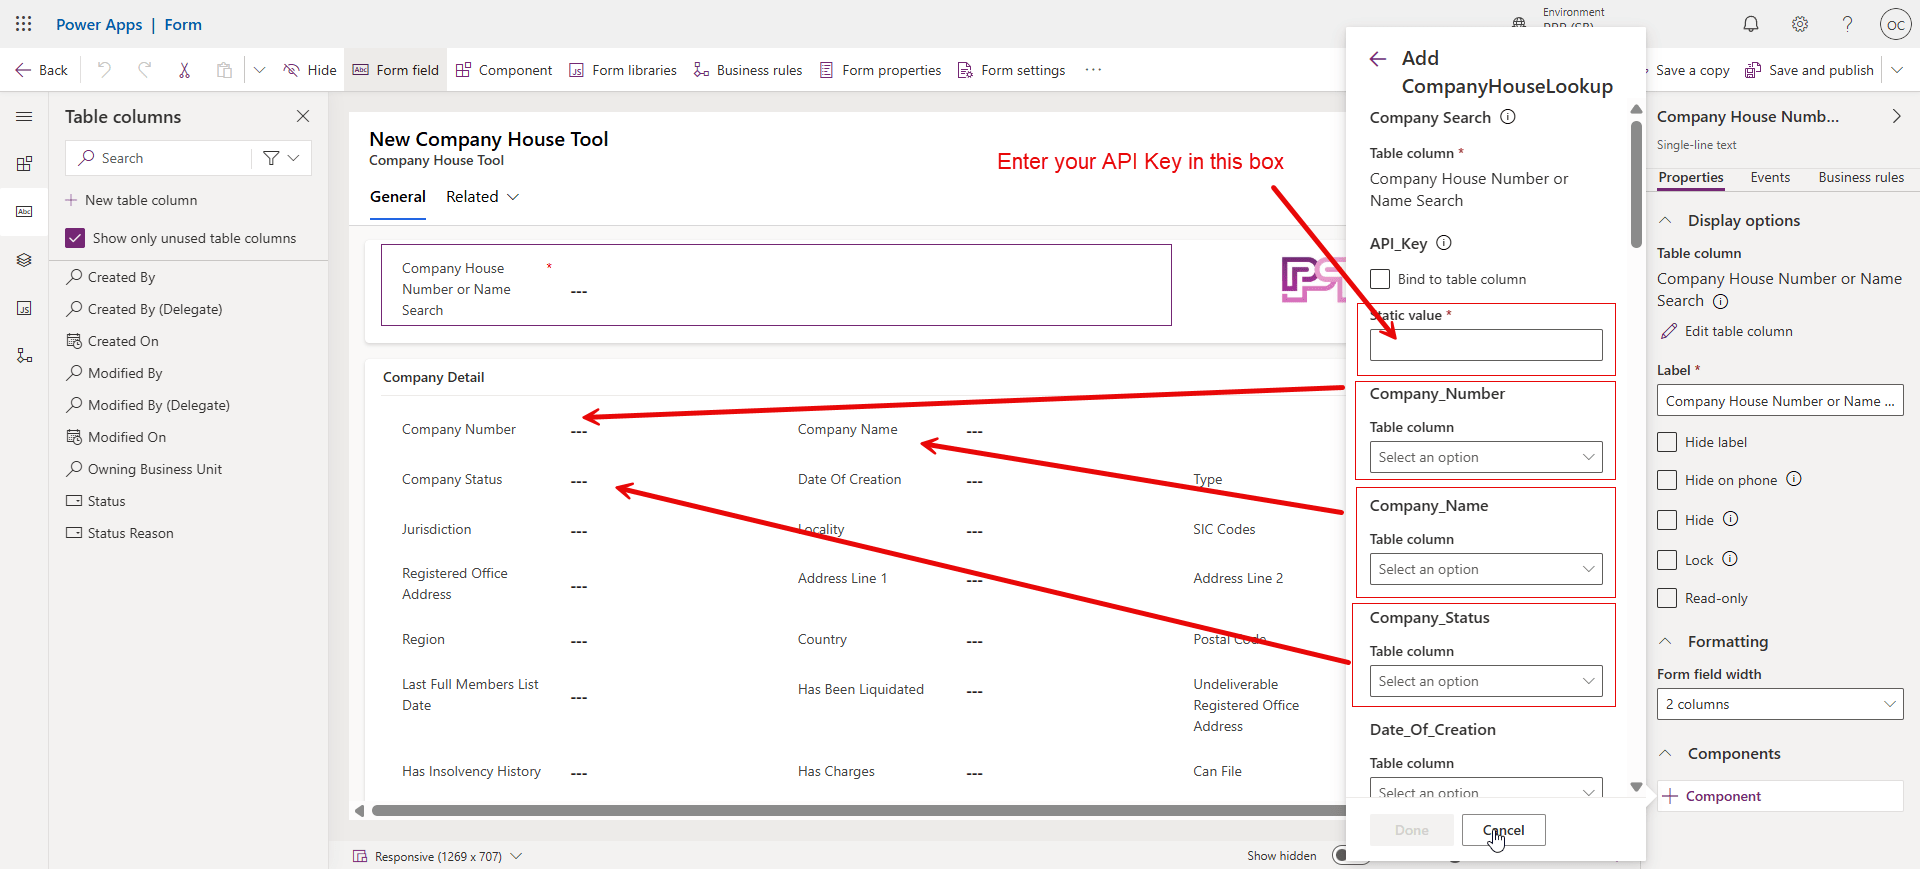Check the Hide label option
Viewport: 1920px width, 869px height.
tap(1667, 442)
